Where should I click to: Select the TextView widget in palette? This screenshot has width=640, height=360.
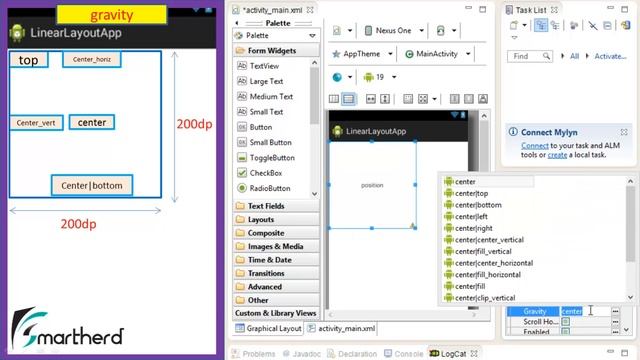pos(264,66)
